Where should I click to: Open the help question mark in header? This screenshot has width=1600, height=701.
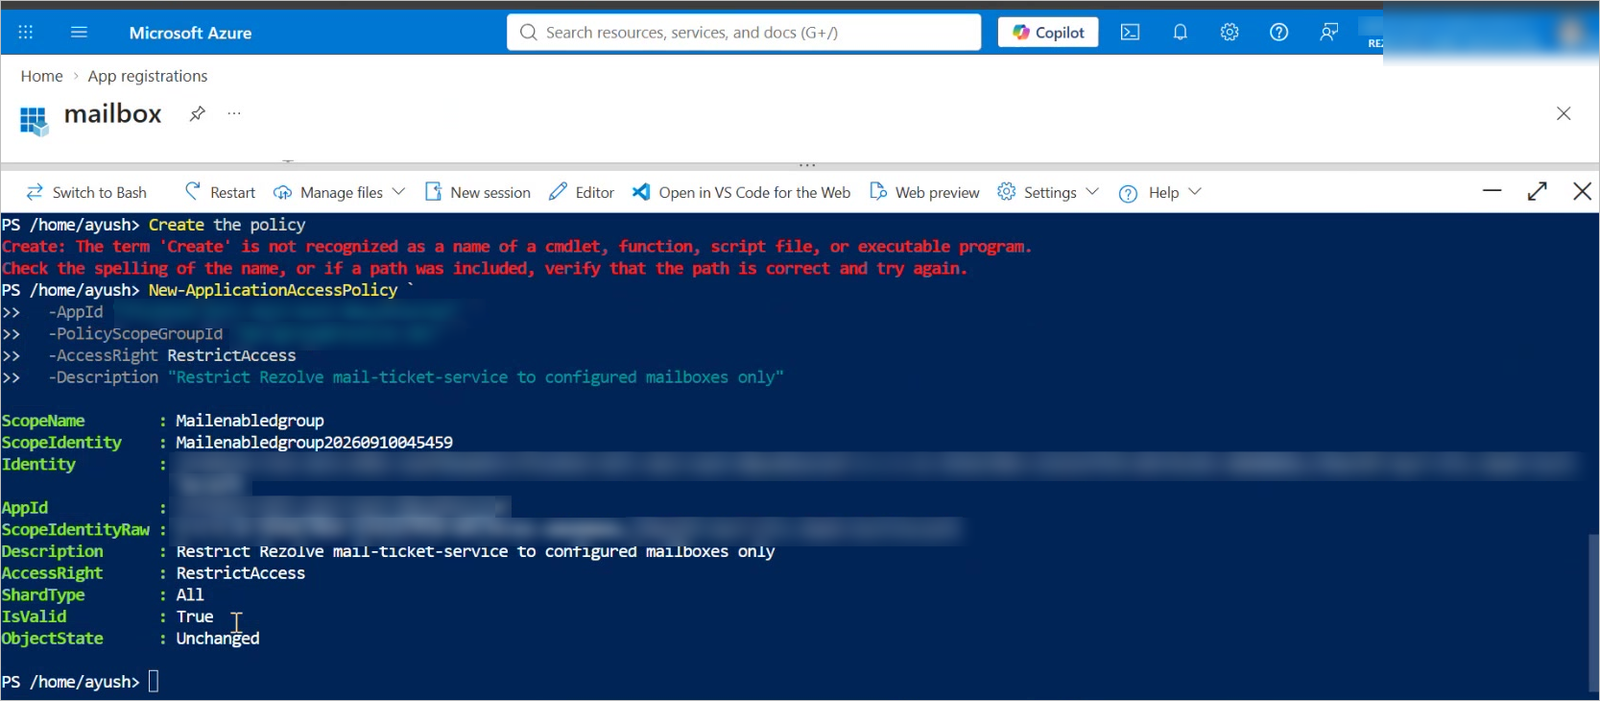1279,32
